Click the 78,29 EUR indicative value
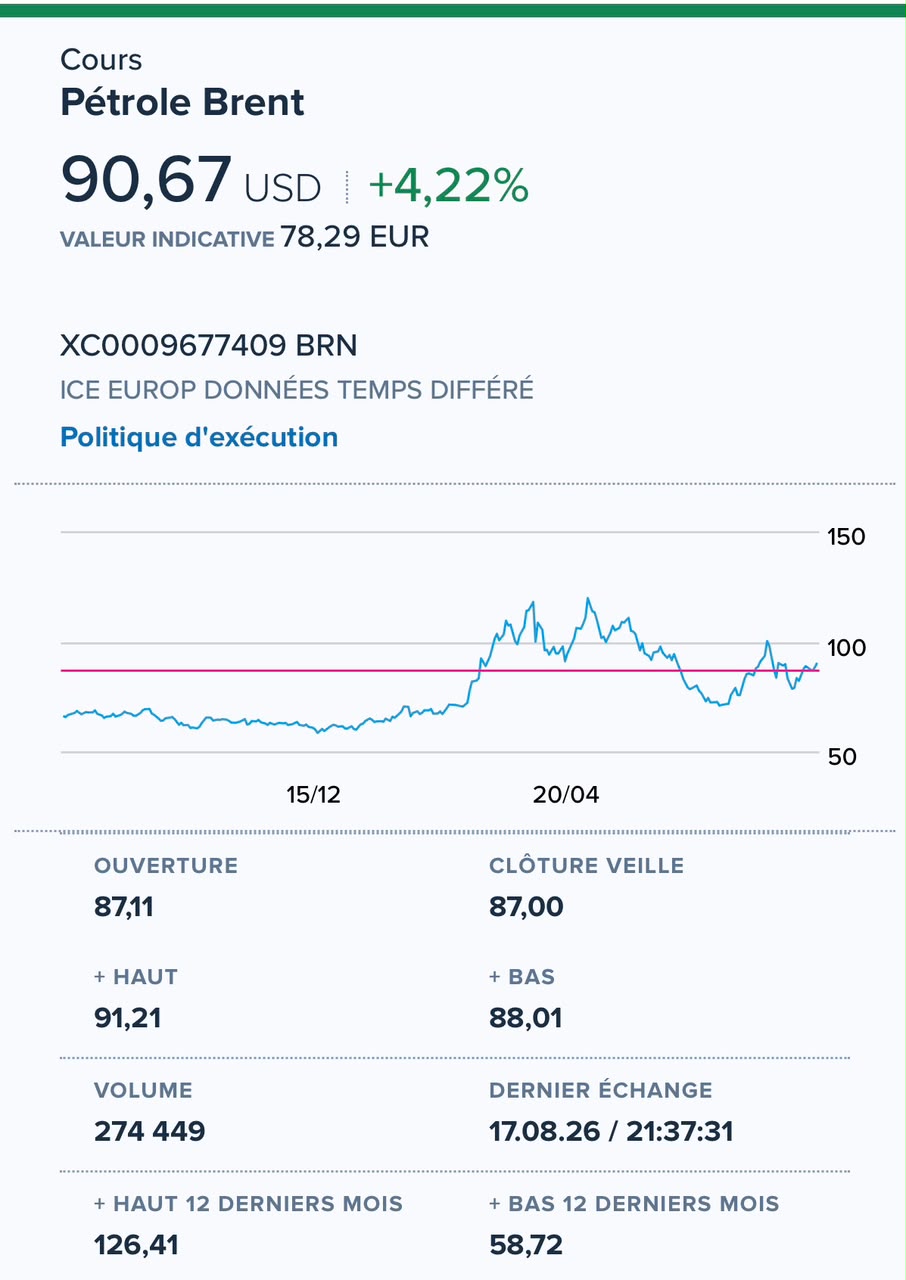The image size is (906, 1280). [x=355, y=238]
